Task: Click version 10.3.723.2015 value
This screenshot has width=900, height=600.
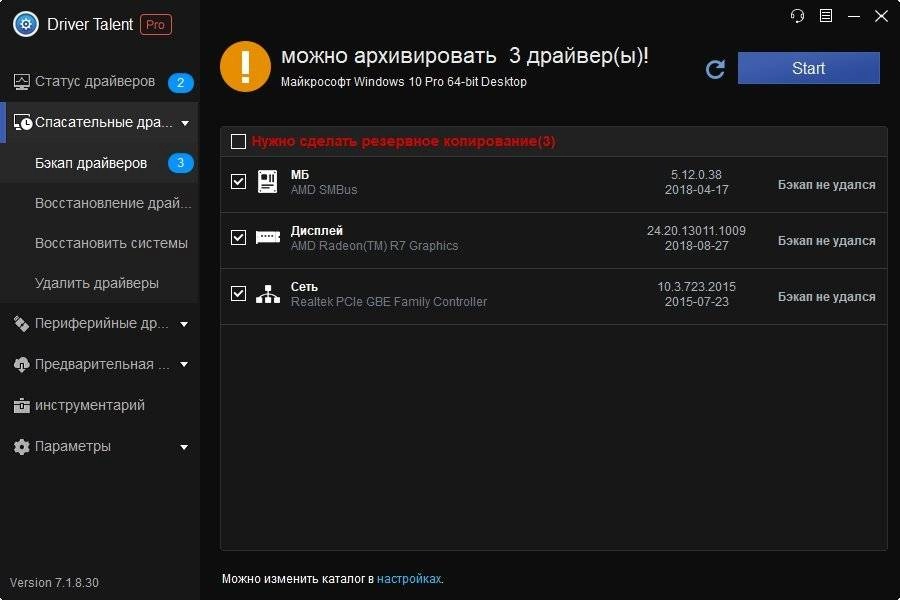Action: tap(696, 287)
